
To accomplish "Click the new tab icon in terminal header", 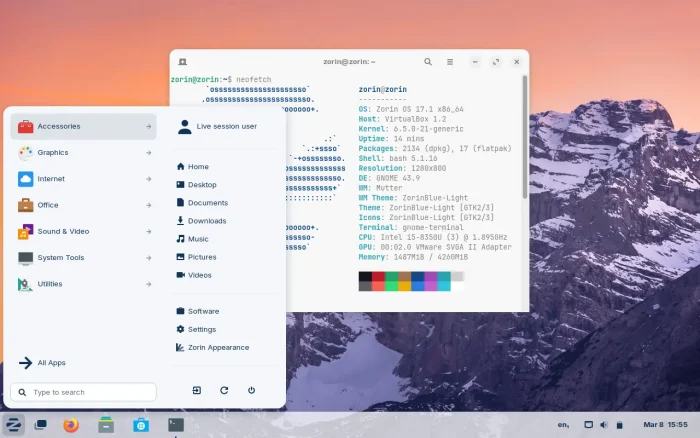I will (x=183, y=62).
